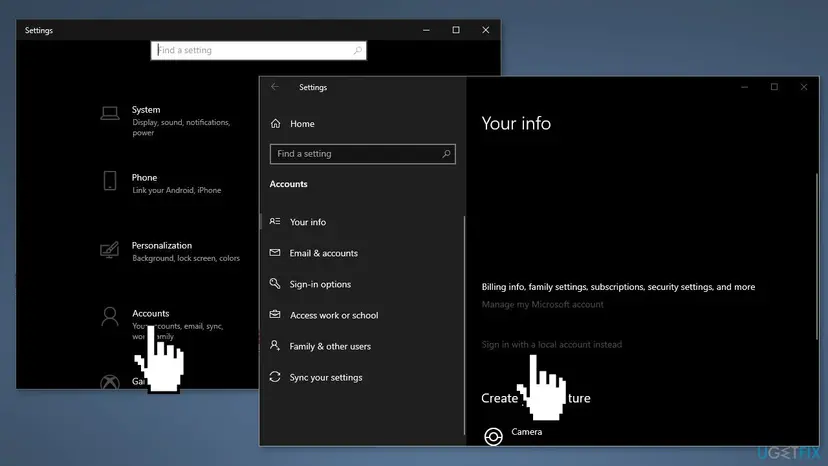Viewport: 828px width, 466px height.
Task: Click the Access work or school briefcase icon
Action: [x=275, y=314]
